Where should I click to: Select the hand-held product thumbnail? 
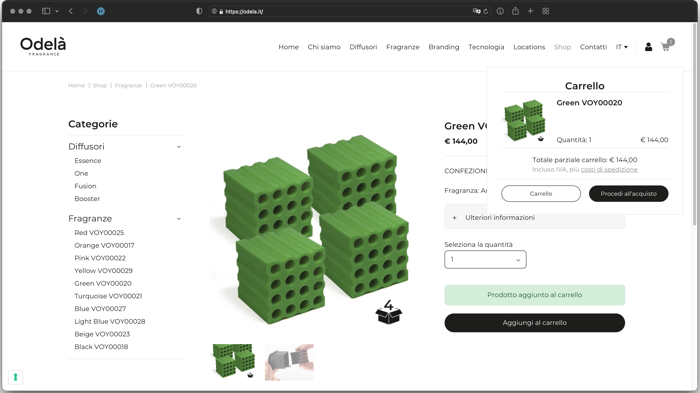point(289,362)
